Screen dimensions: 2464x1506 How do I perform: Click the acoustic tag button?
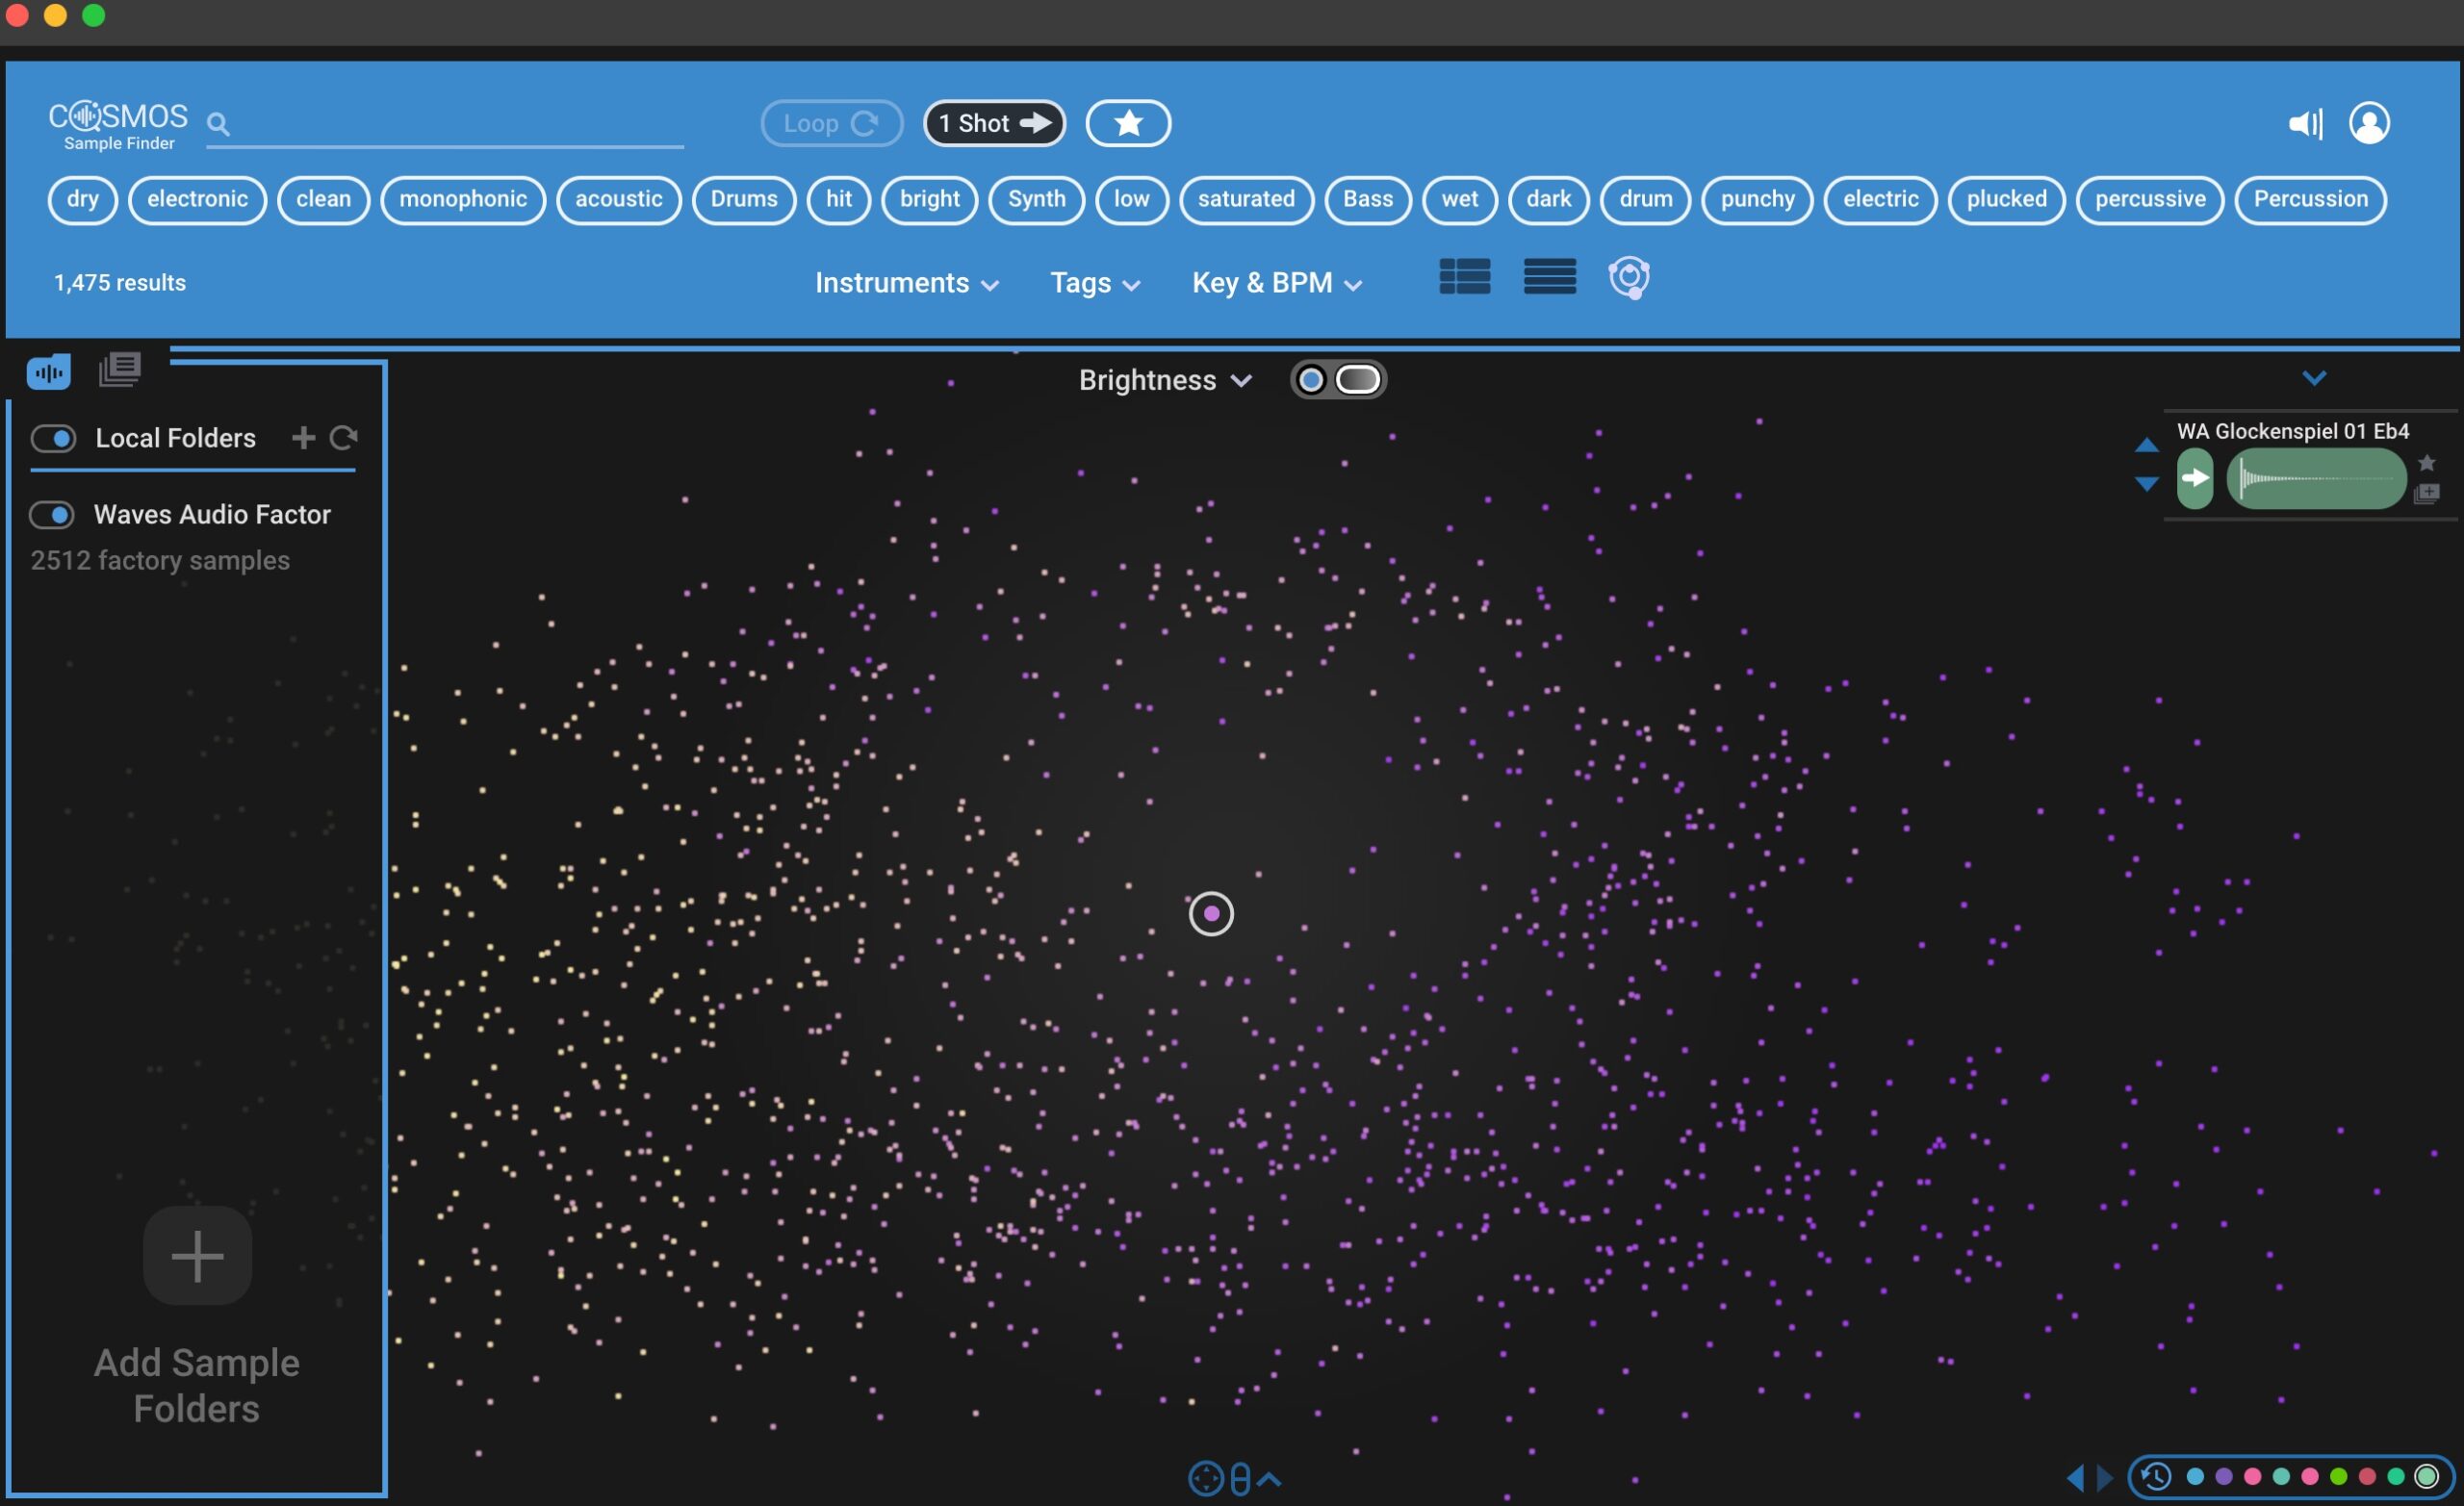pyautogui.click(x=618, y=200)
